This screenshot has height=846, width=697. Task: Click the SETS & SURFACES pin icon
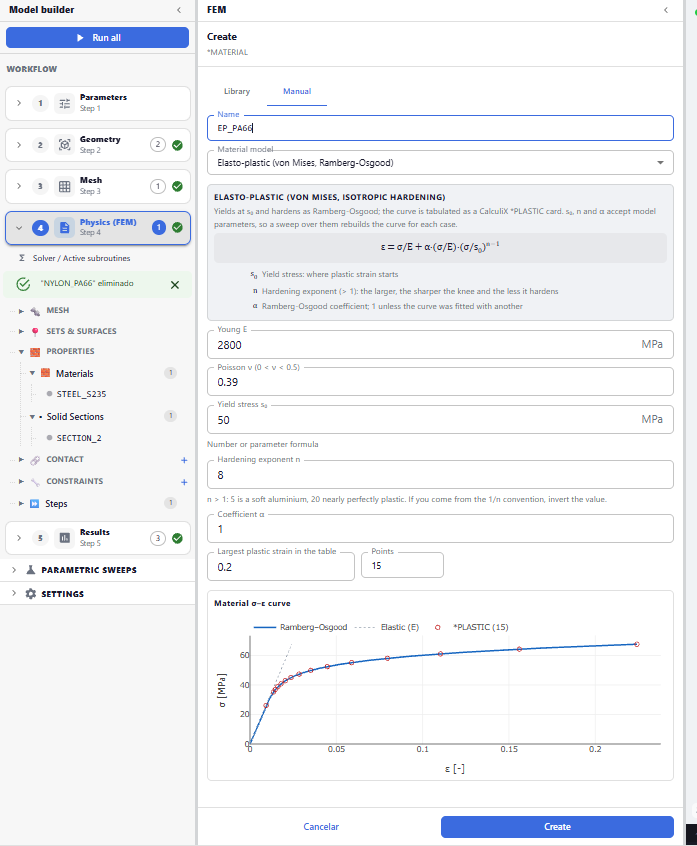click(x=35, y=331)
